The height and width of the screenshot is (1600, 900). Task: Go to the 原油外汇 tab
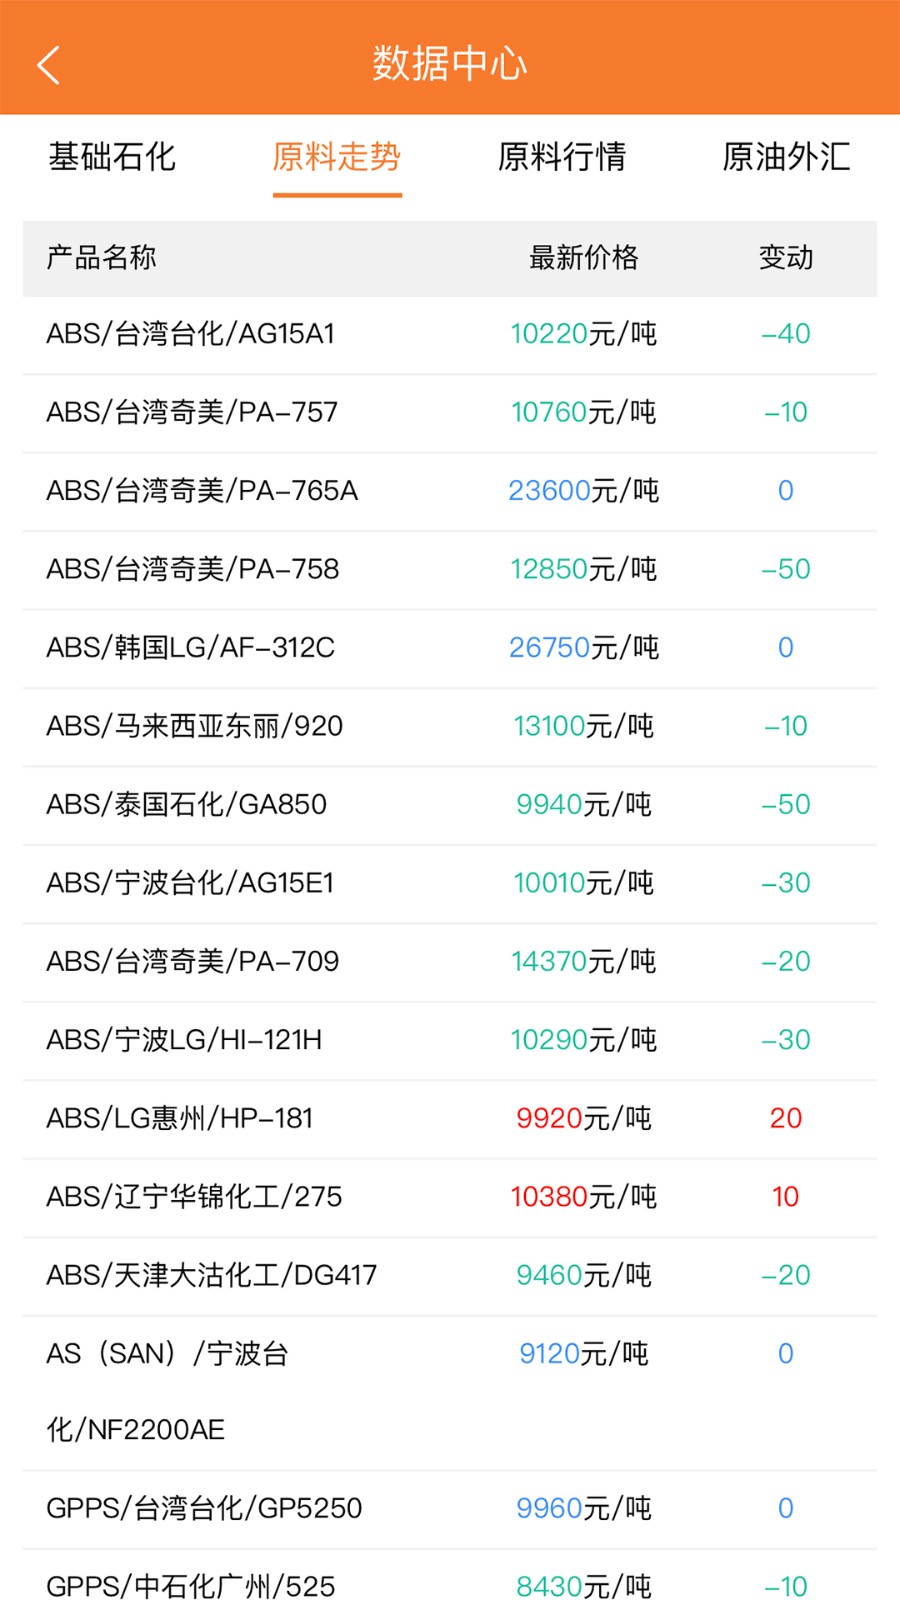click(786, 157)
